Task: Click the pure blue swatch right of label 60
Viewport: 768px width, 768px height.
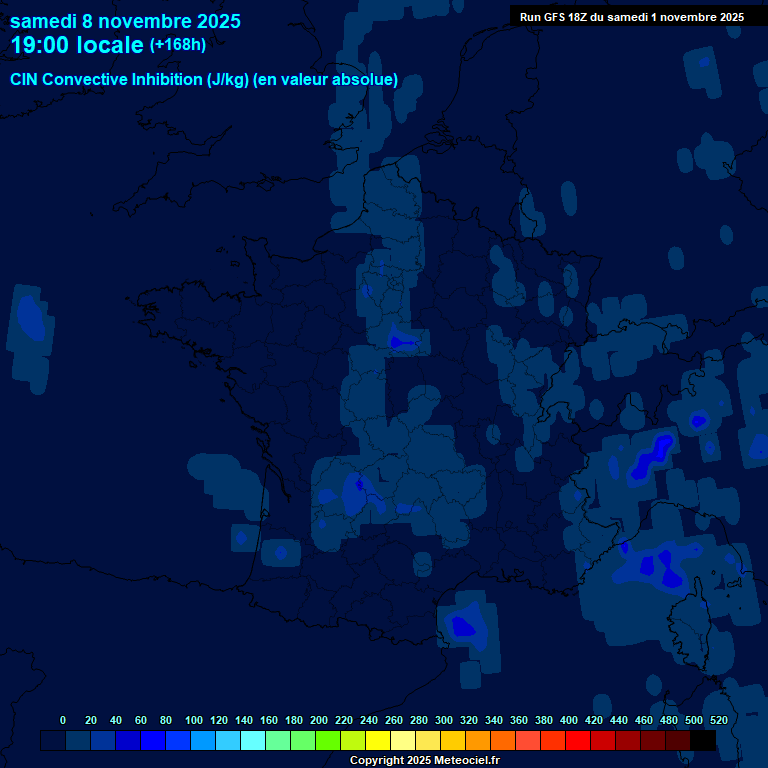Action: [x=153, y=741]
